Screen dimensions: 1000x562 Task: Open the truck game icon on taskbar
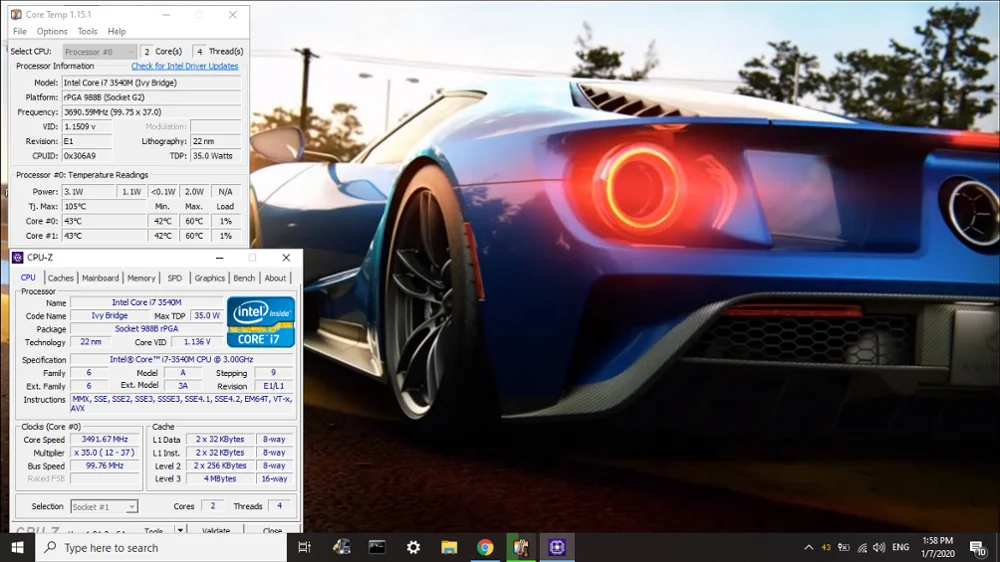(341, 547)
